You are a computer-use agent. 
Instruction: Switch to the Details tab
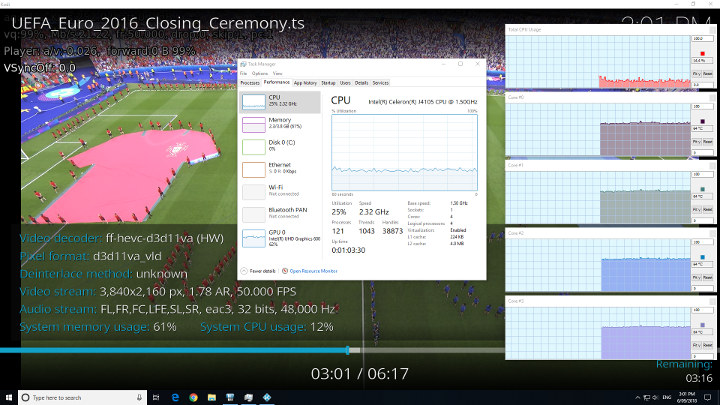pyautogui.click(x=361, y=83)
